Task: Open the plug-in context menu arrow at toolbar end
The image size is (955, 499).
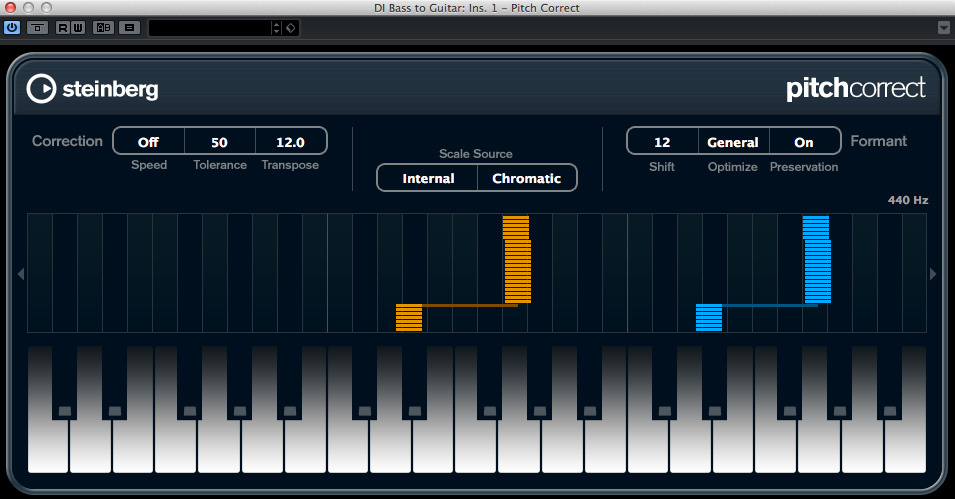Action: tap(943, 27)
